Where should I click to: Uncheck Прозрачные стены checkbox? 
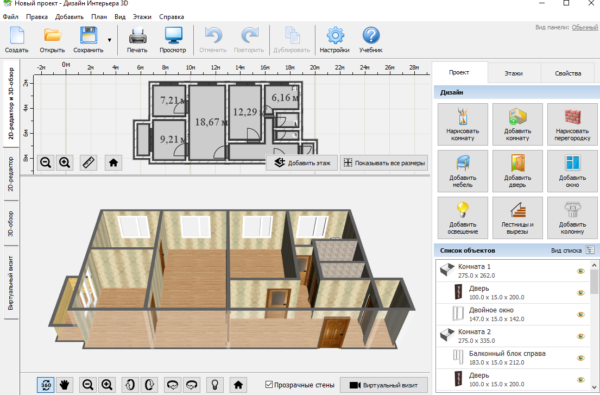tap(269, 384)
